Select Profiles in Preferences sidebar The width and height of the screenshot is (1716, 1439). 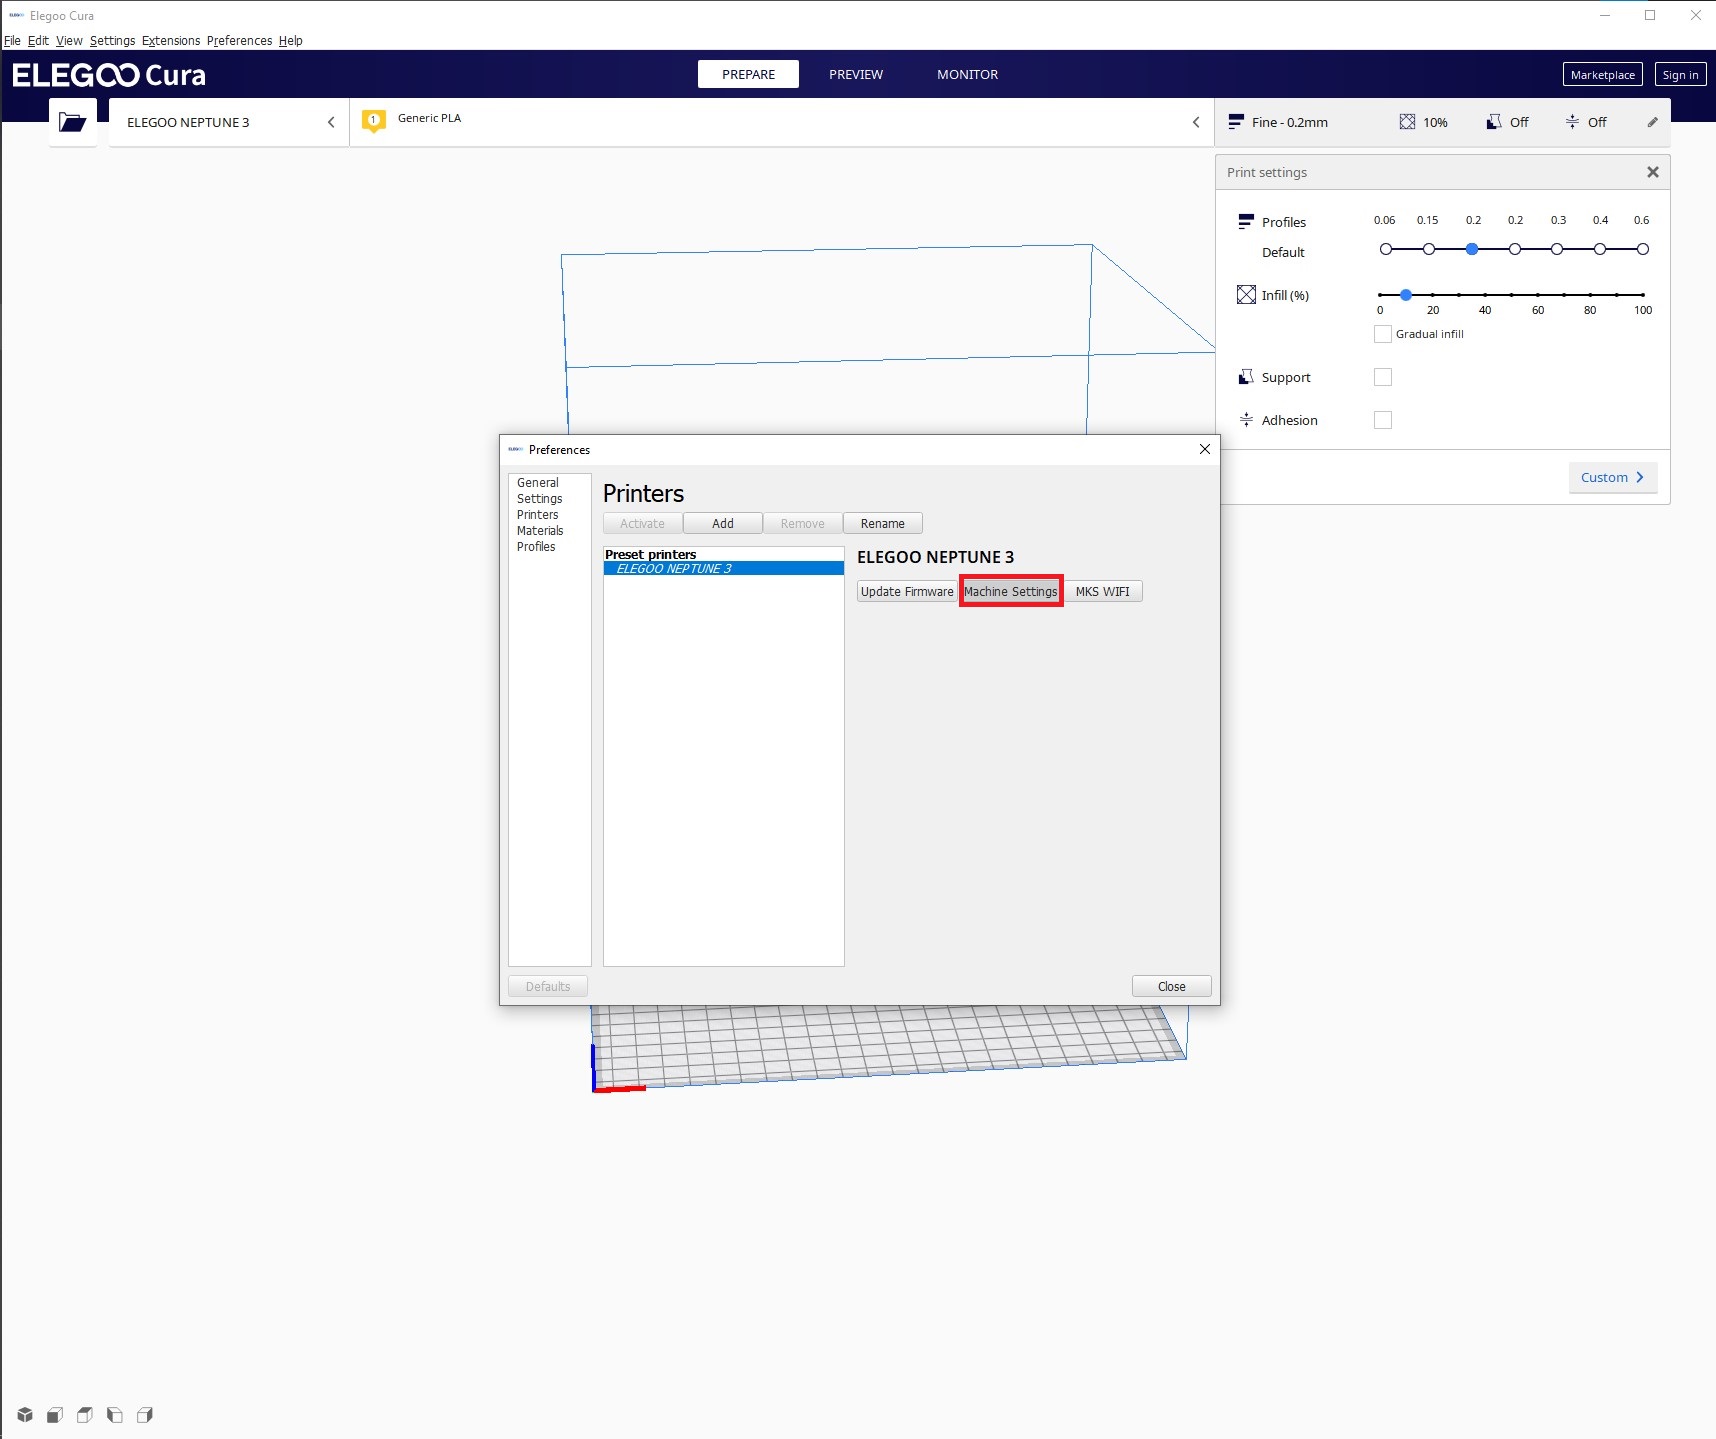(536, 547)
